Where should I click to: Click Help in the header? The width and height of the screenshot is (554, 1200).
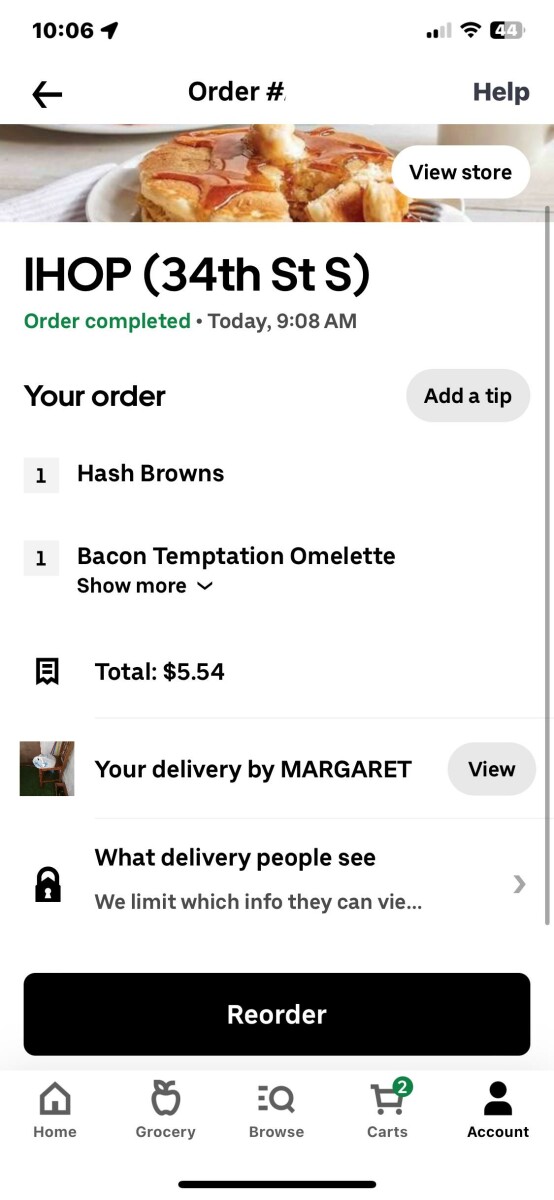(501, 92)
